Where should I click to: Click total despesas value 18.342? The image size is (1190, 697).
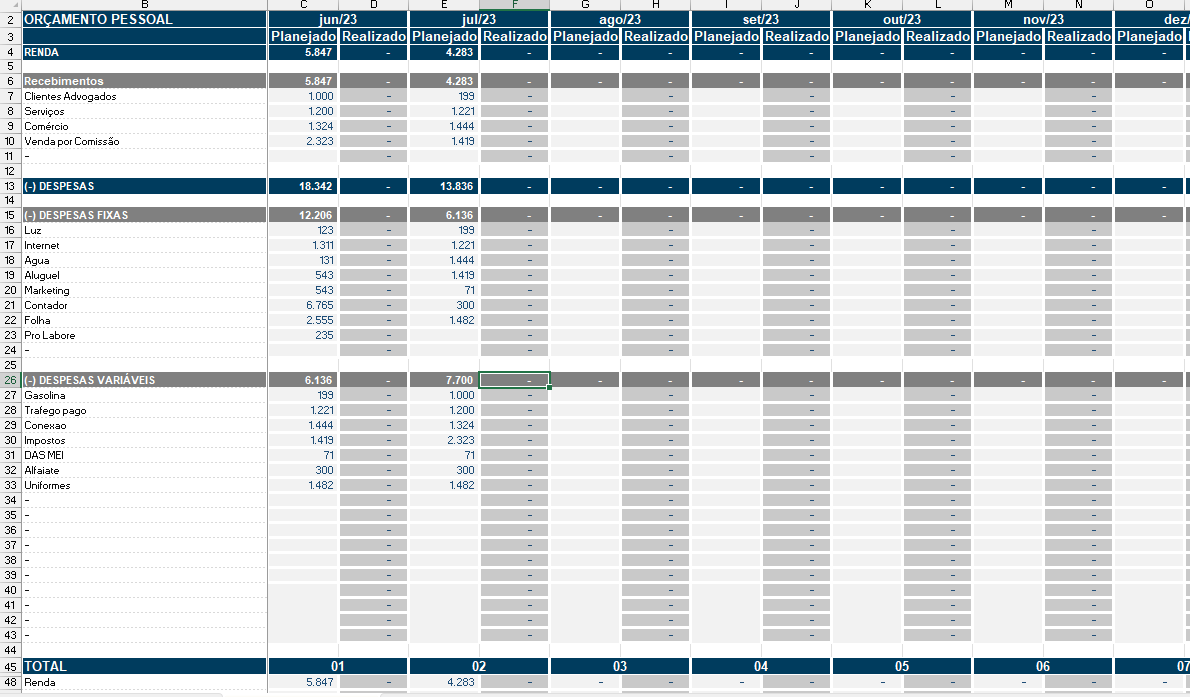(303, 186)
